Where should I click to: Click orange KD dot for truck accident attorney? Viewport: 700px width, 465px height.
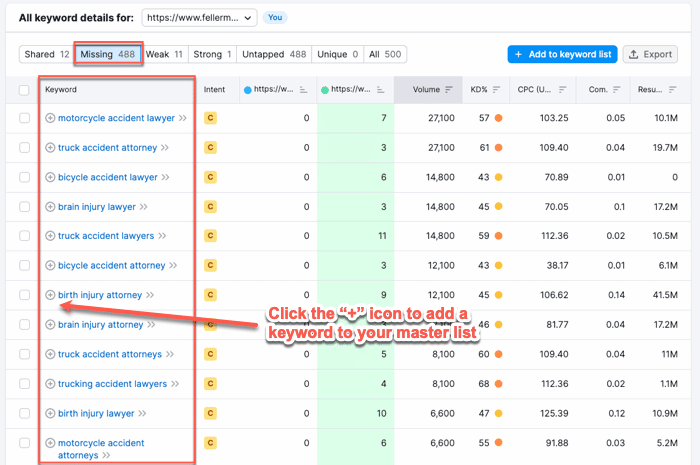point(497,148)
